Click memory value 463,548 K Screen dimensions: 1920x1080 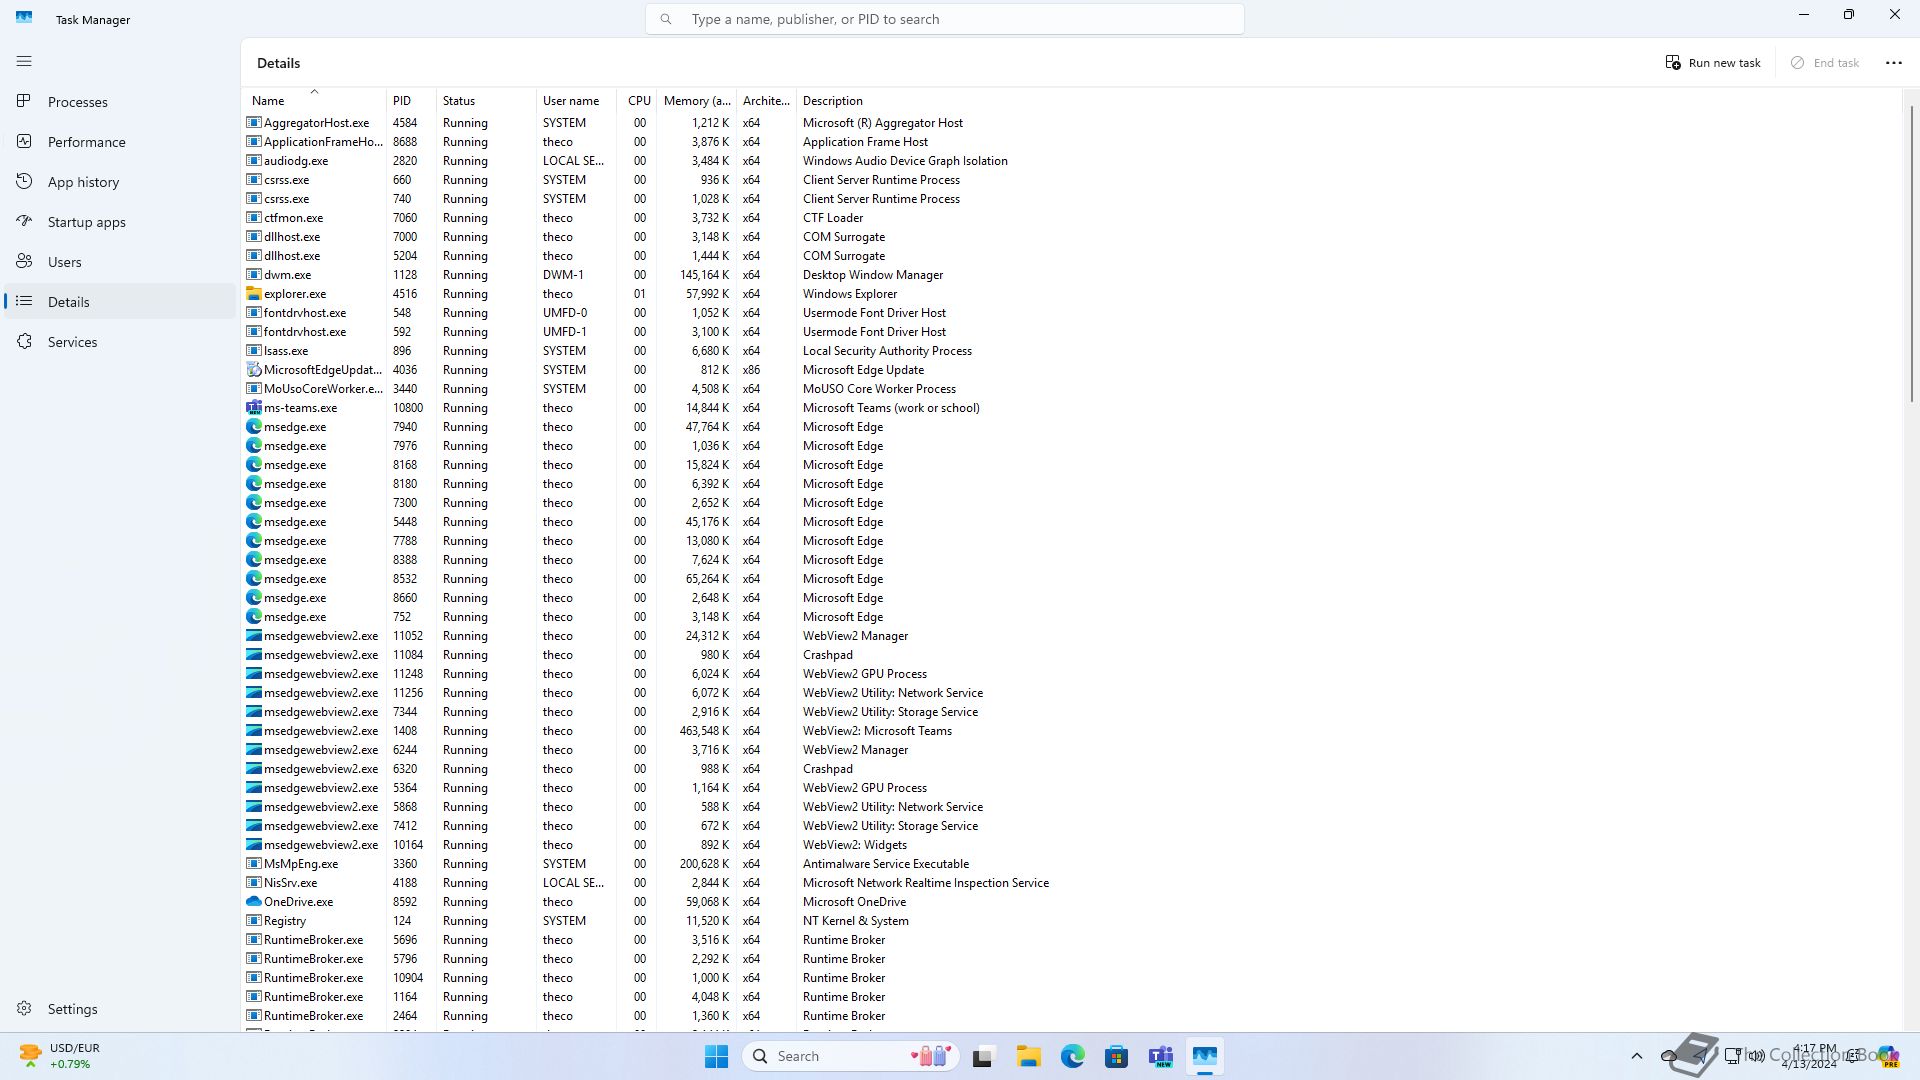704,731
